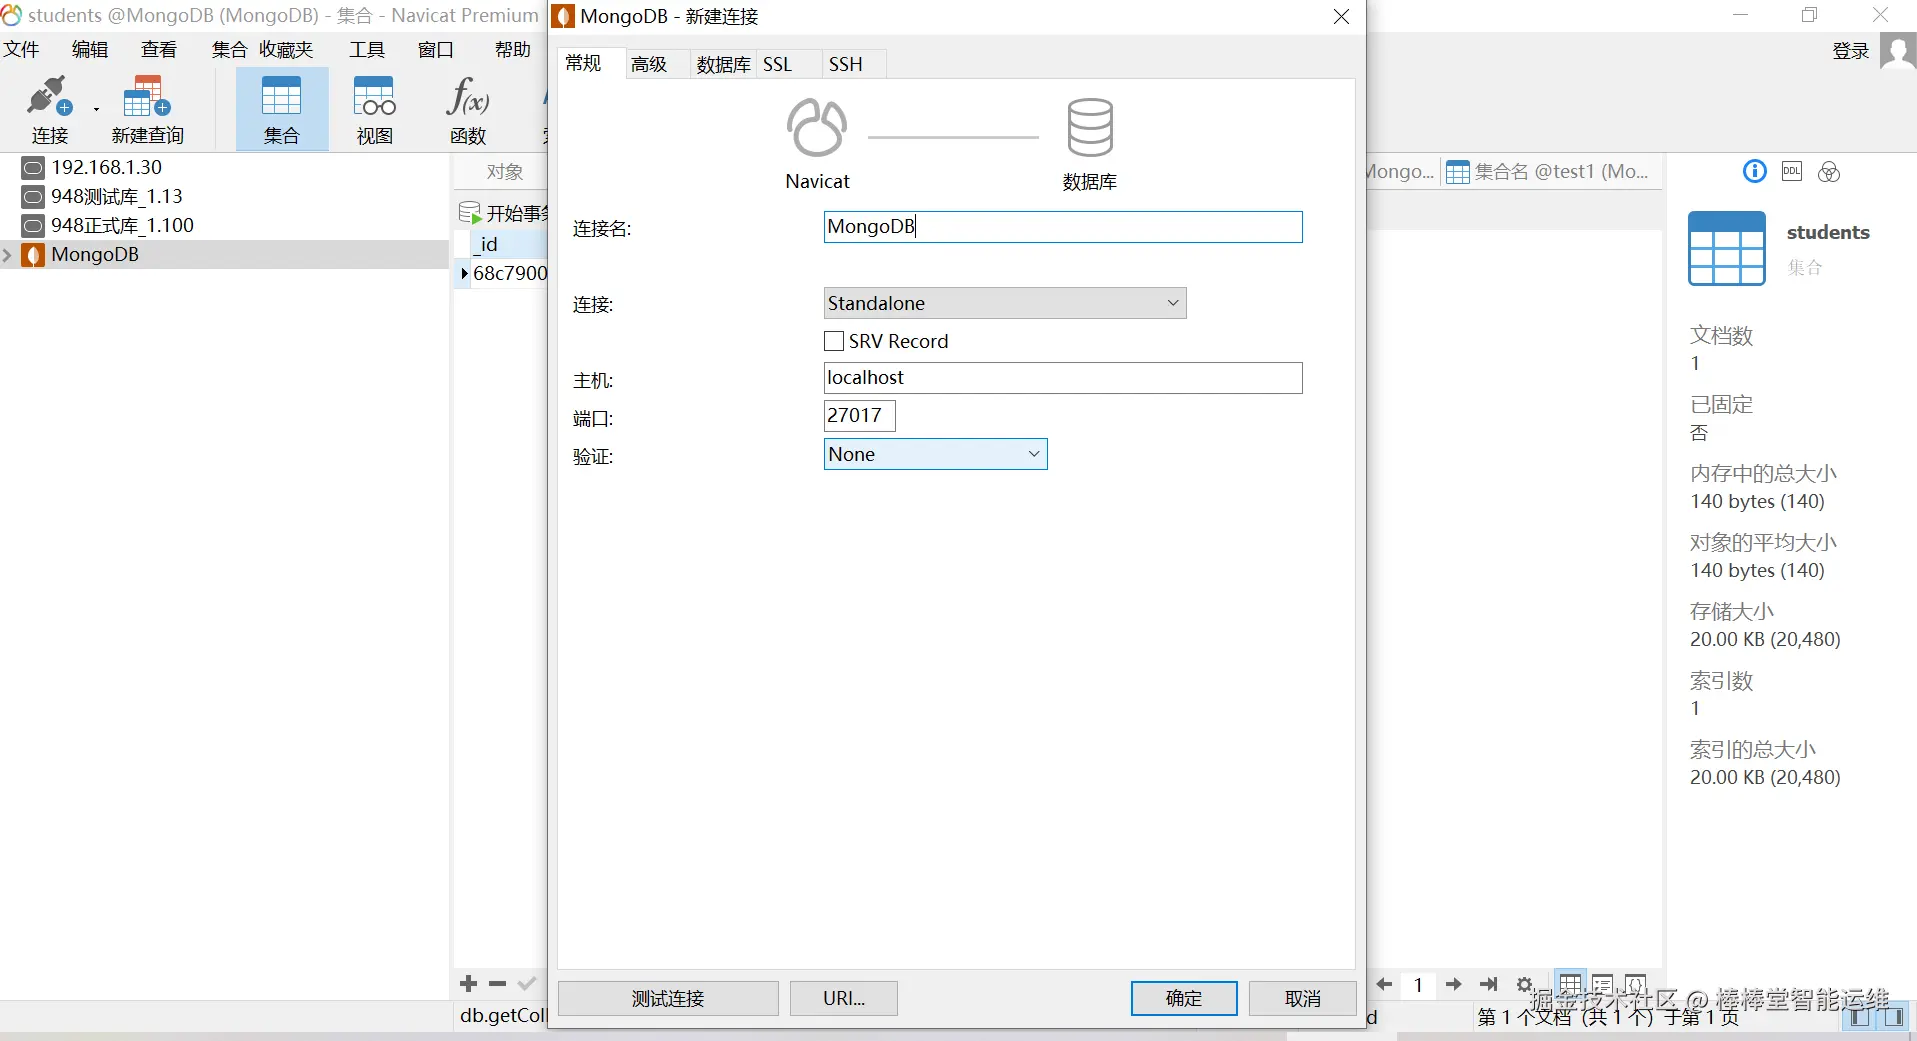The height and width of the screenshot is (1041, 1917).
Task: Click the URI... button
Action: click(844, 998)
